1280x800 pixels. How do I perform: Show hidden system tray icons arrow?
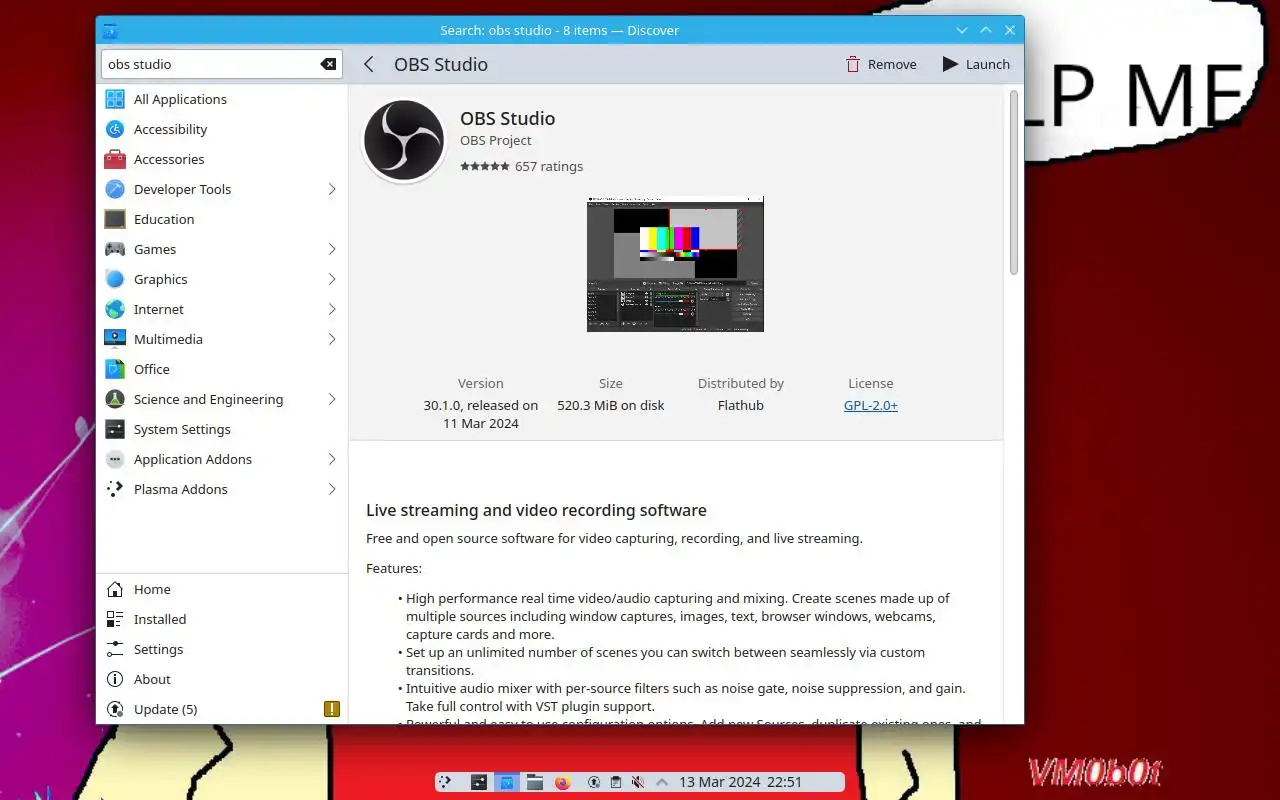click(660, 782)
